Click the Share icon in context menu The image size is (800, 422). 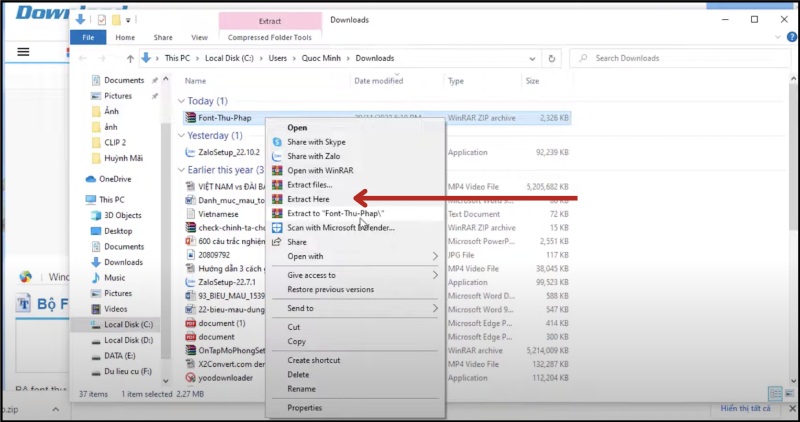point(278,242)
